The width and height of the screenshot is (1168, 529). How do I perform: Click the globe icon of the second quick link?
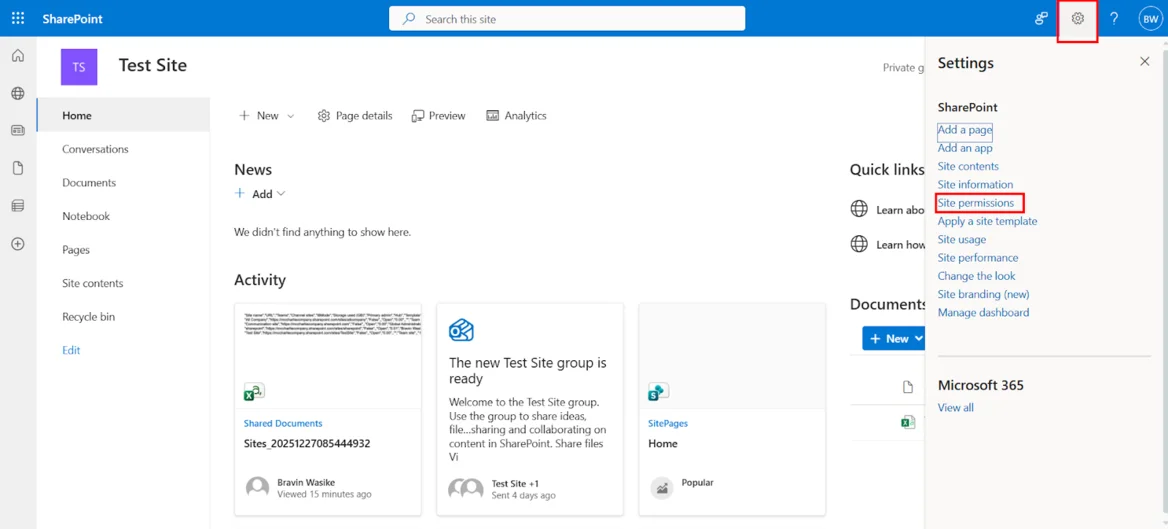[859, 244]
